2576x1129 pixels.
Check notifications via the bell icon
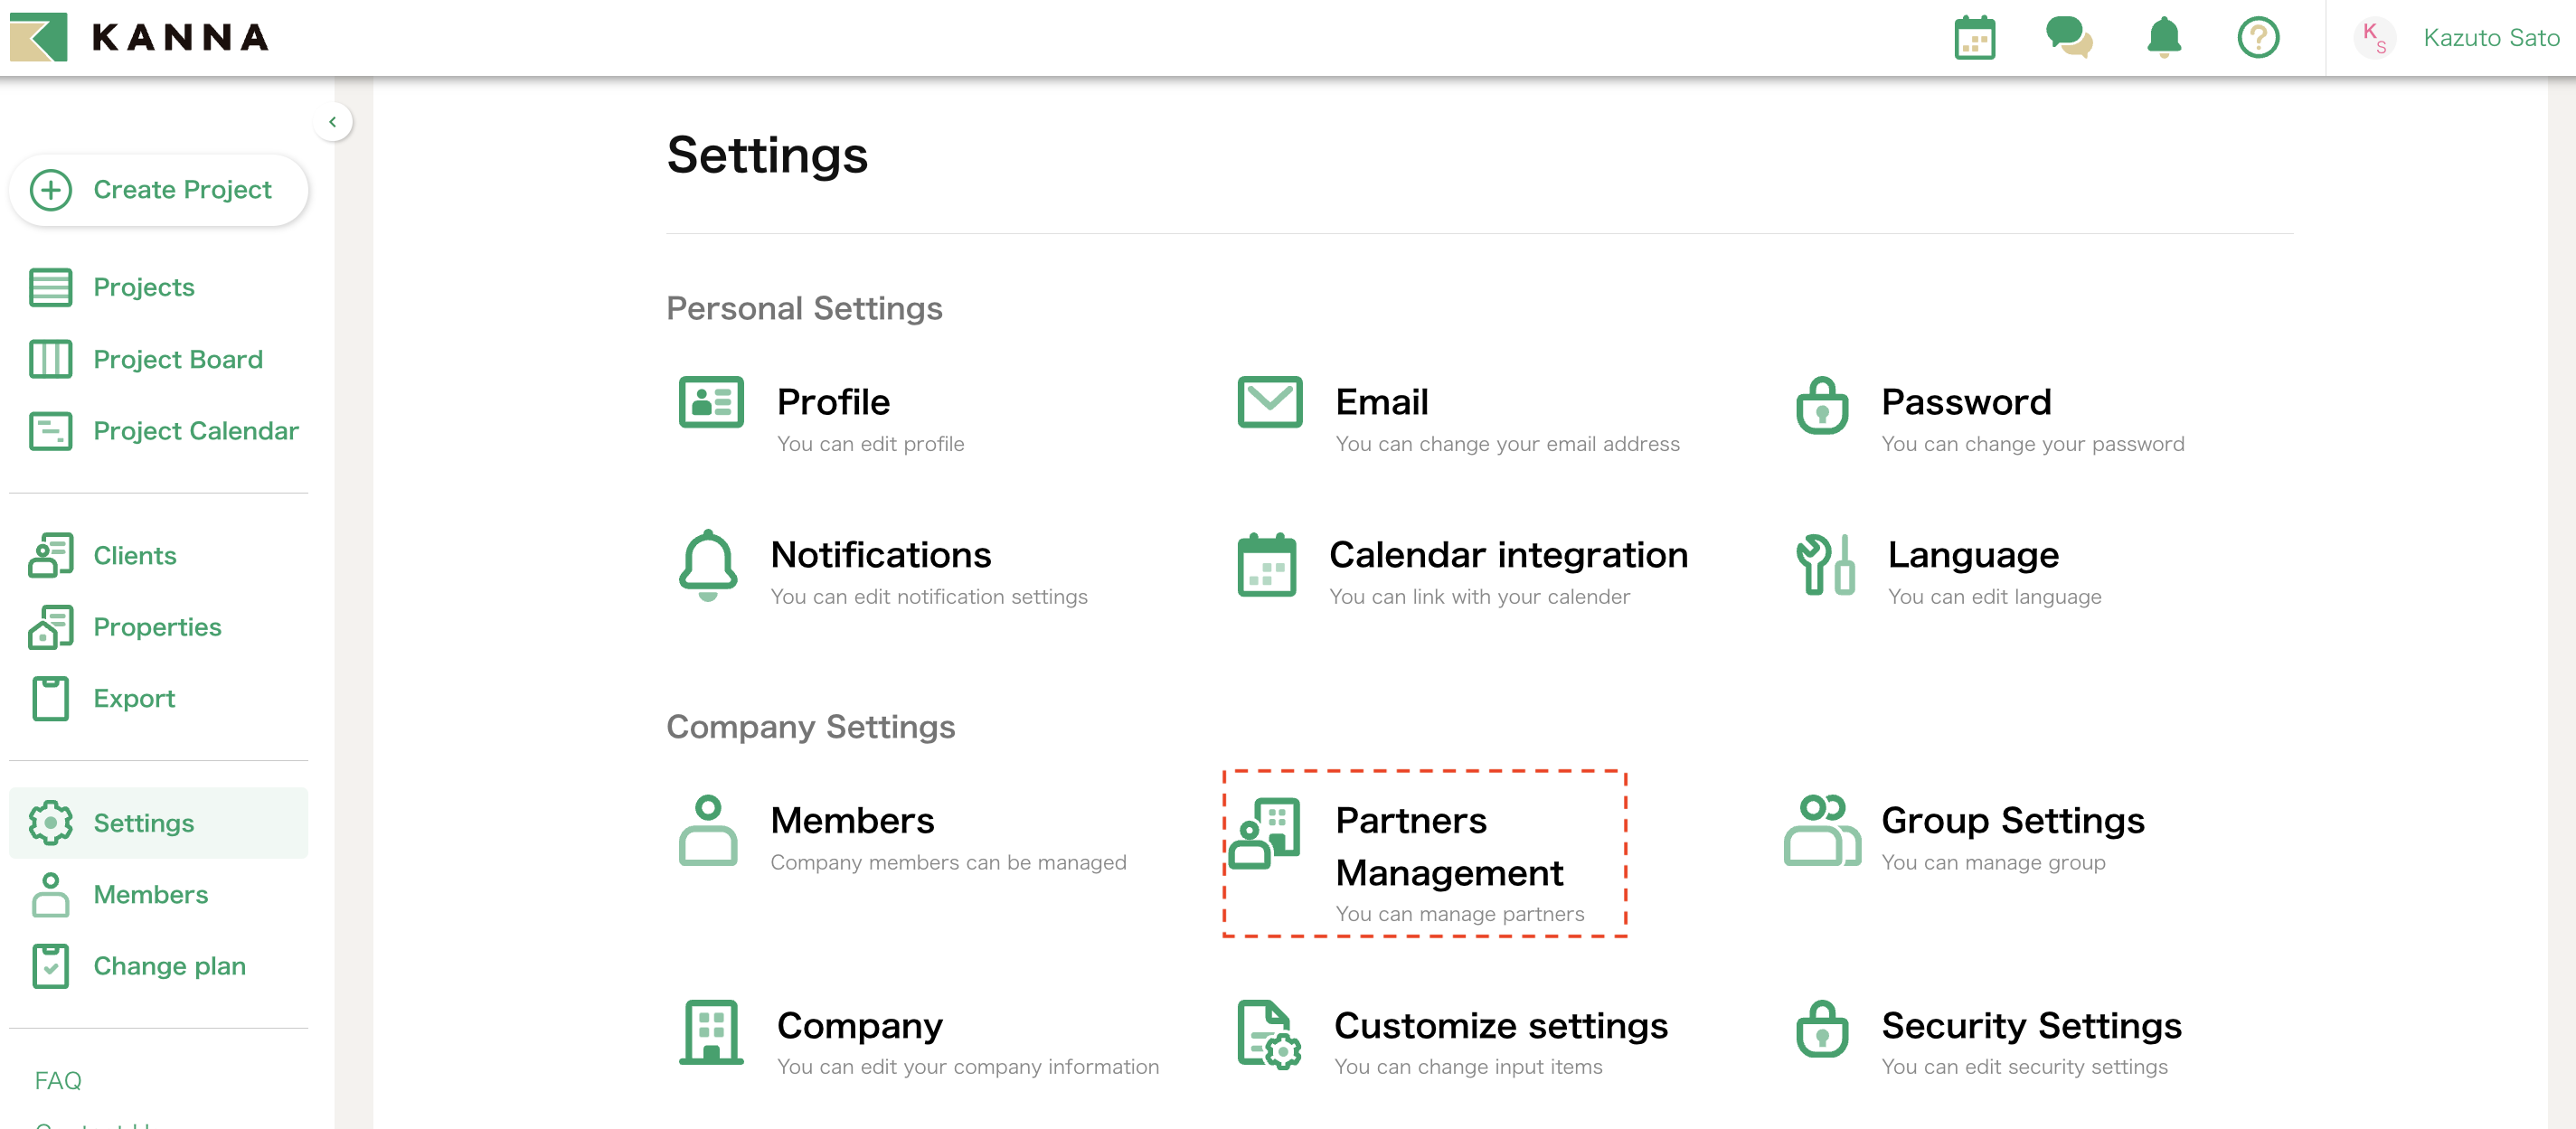point(2163,37)
